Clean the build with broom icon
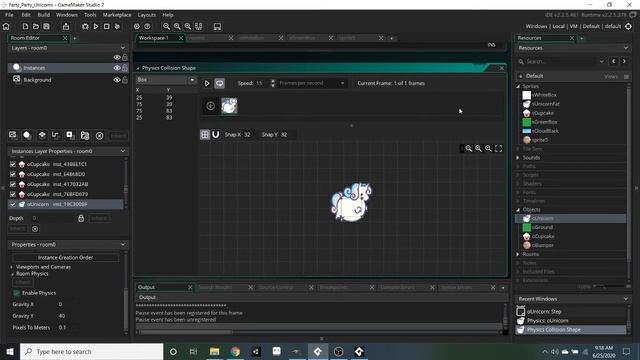This screenshot has height=360, width=640. (x=117, y=27)
